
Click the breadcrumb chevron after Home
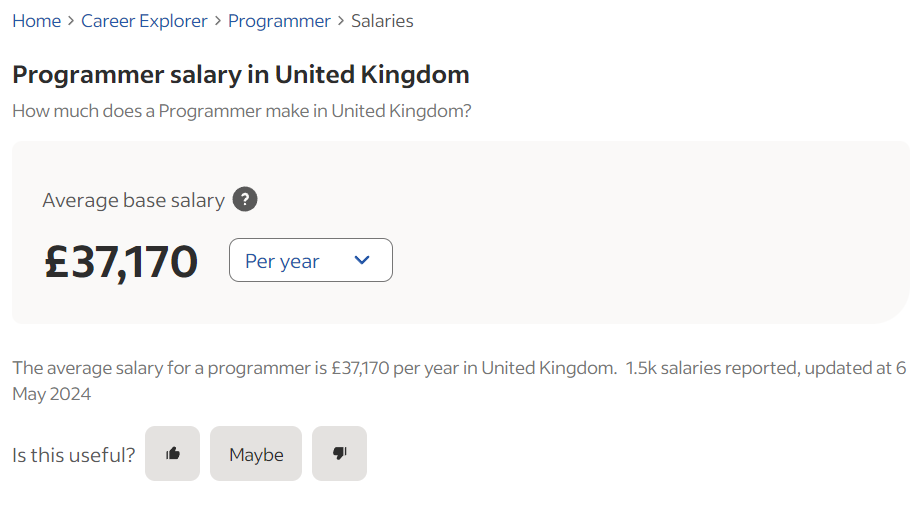click(x=71, y=21)
